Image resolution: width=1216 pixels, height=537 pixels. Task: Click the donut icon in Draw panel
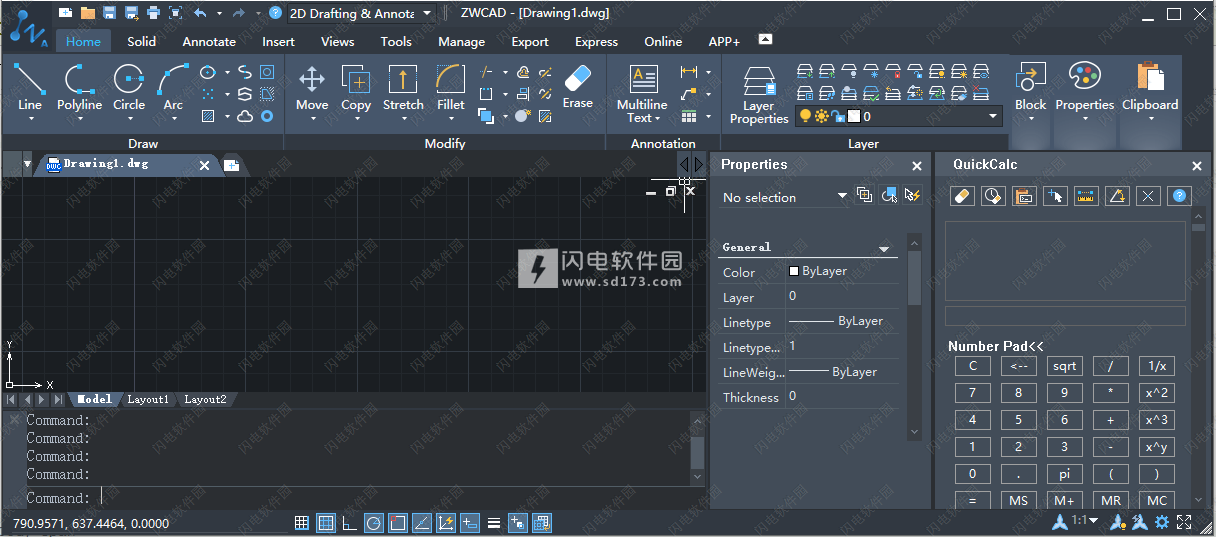point(267,116)
